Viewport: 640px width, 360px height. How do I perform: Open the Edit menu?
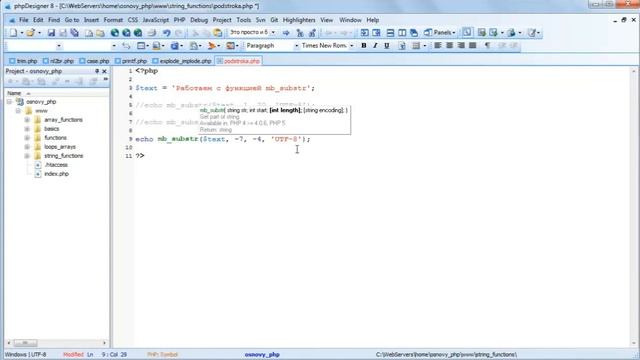(38, 20)
